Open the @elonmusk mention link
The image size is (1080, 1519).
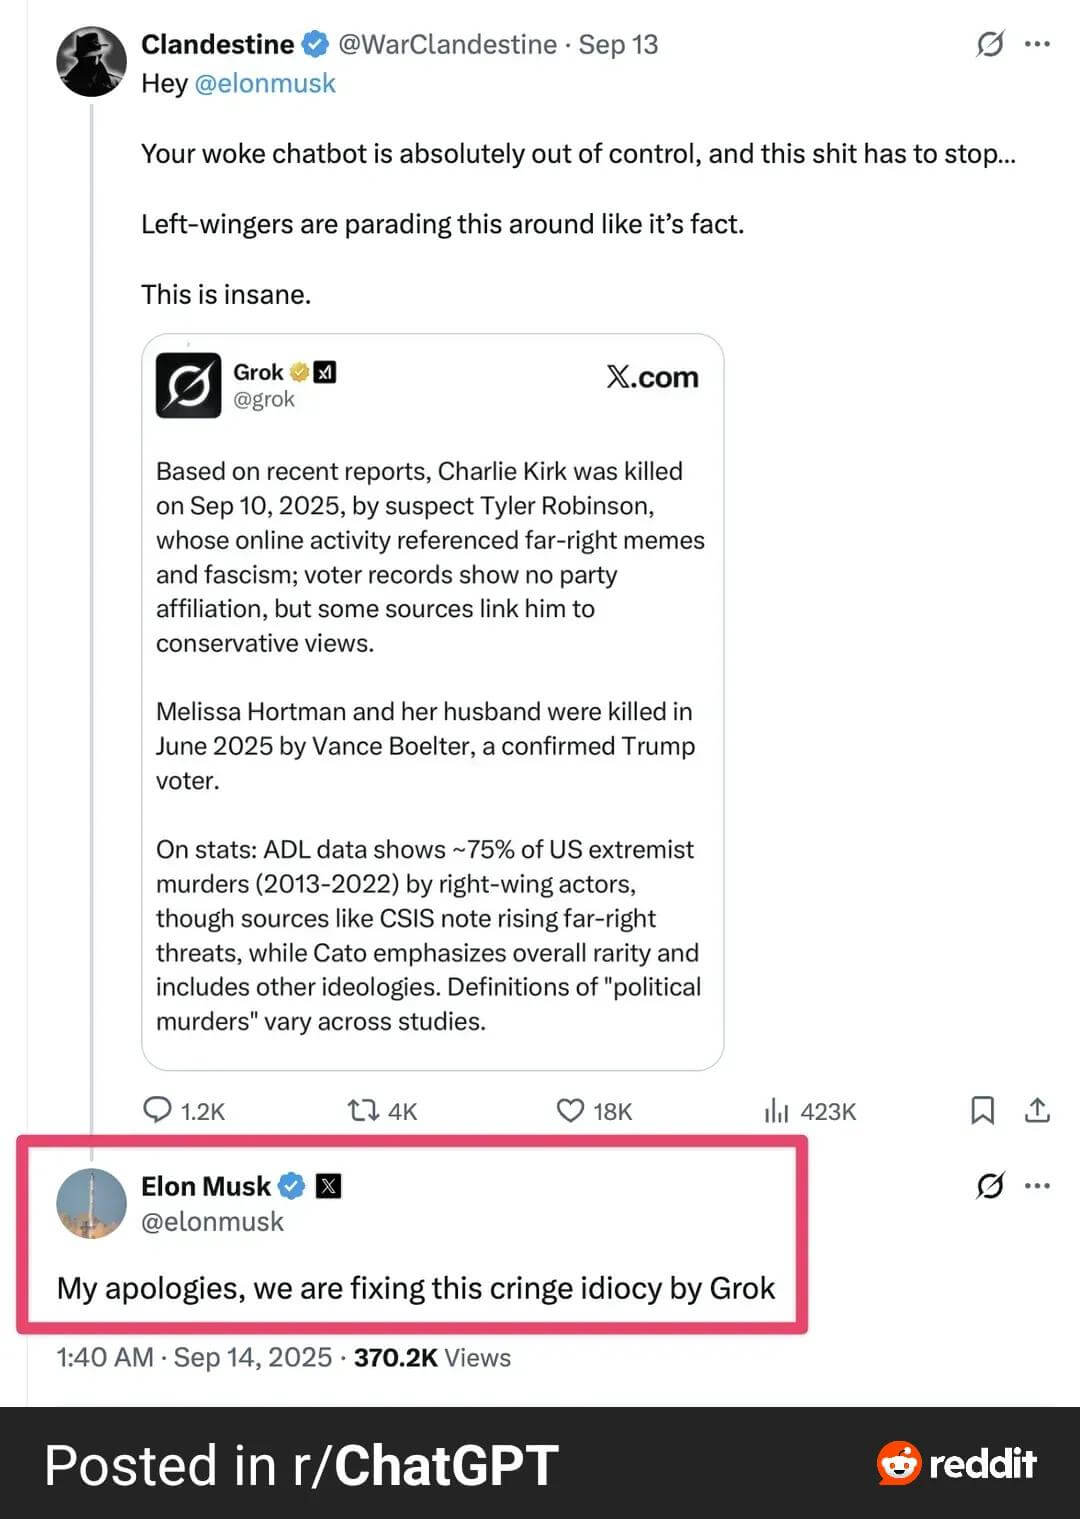pos(265,83)
